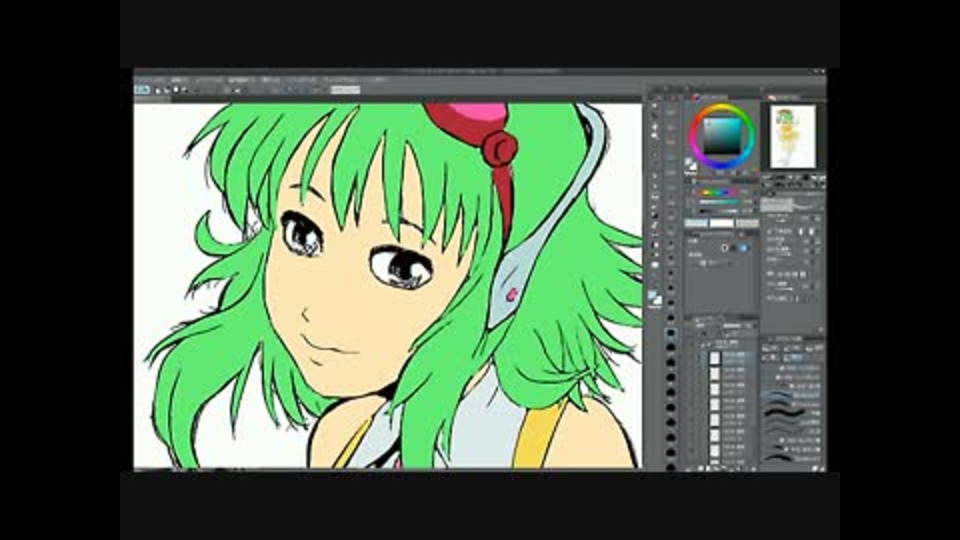Click inside the color wheel's saturation square

(722, 136)
